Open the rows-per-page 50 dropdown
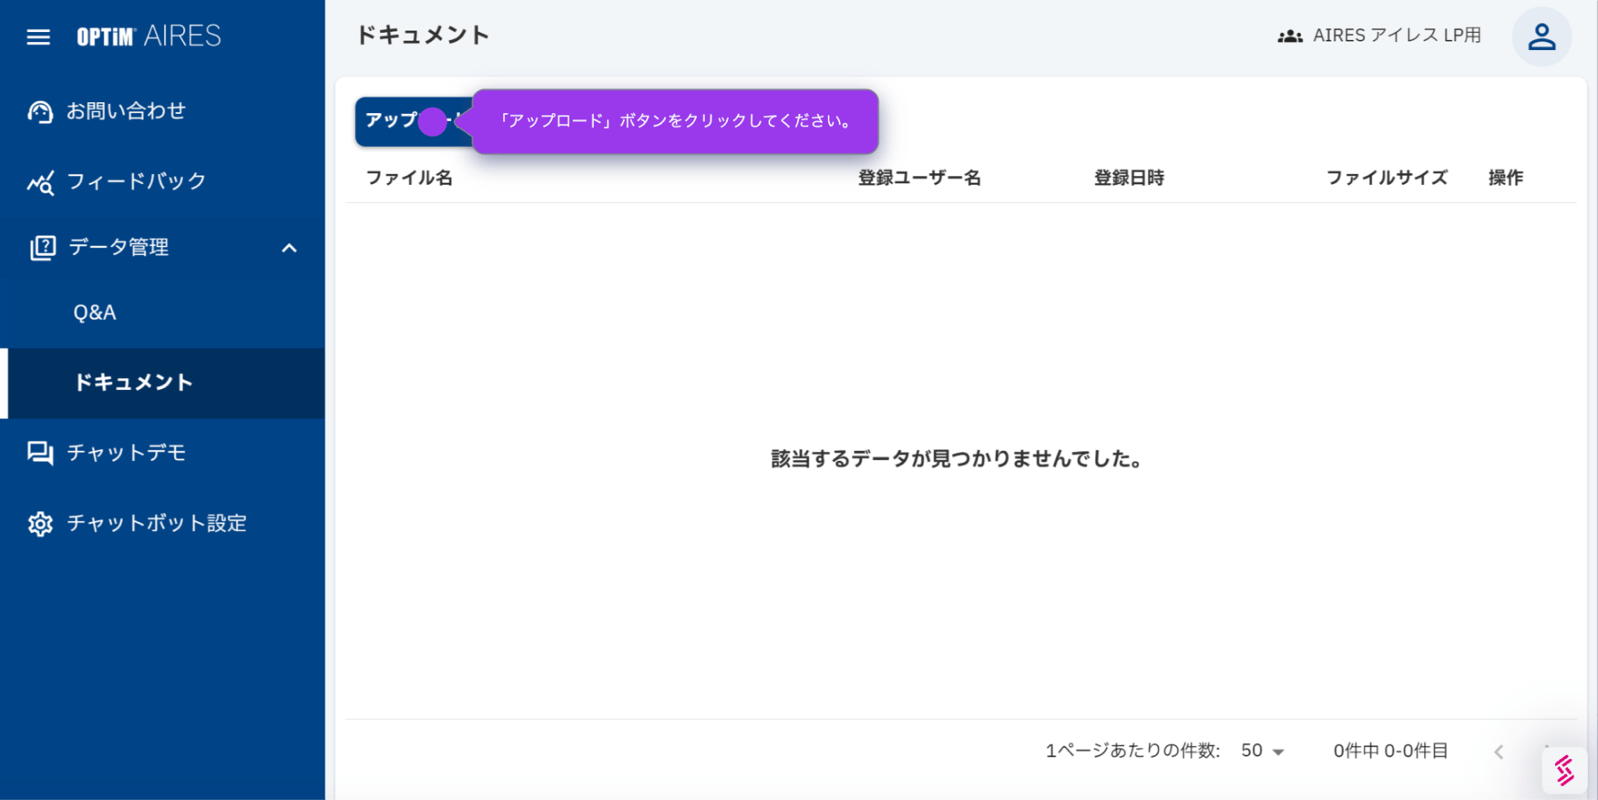Viewport: 1598px width, 800px height. click(1262, 751)
